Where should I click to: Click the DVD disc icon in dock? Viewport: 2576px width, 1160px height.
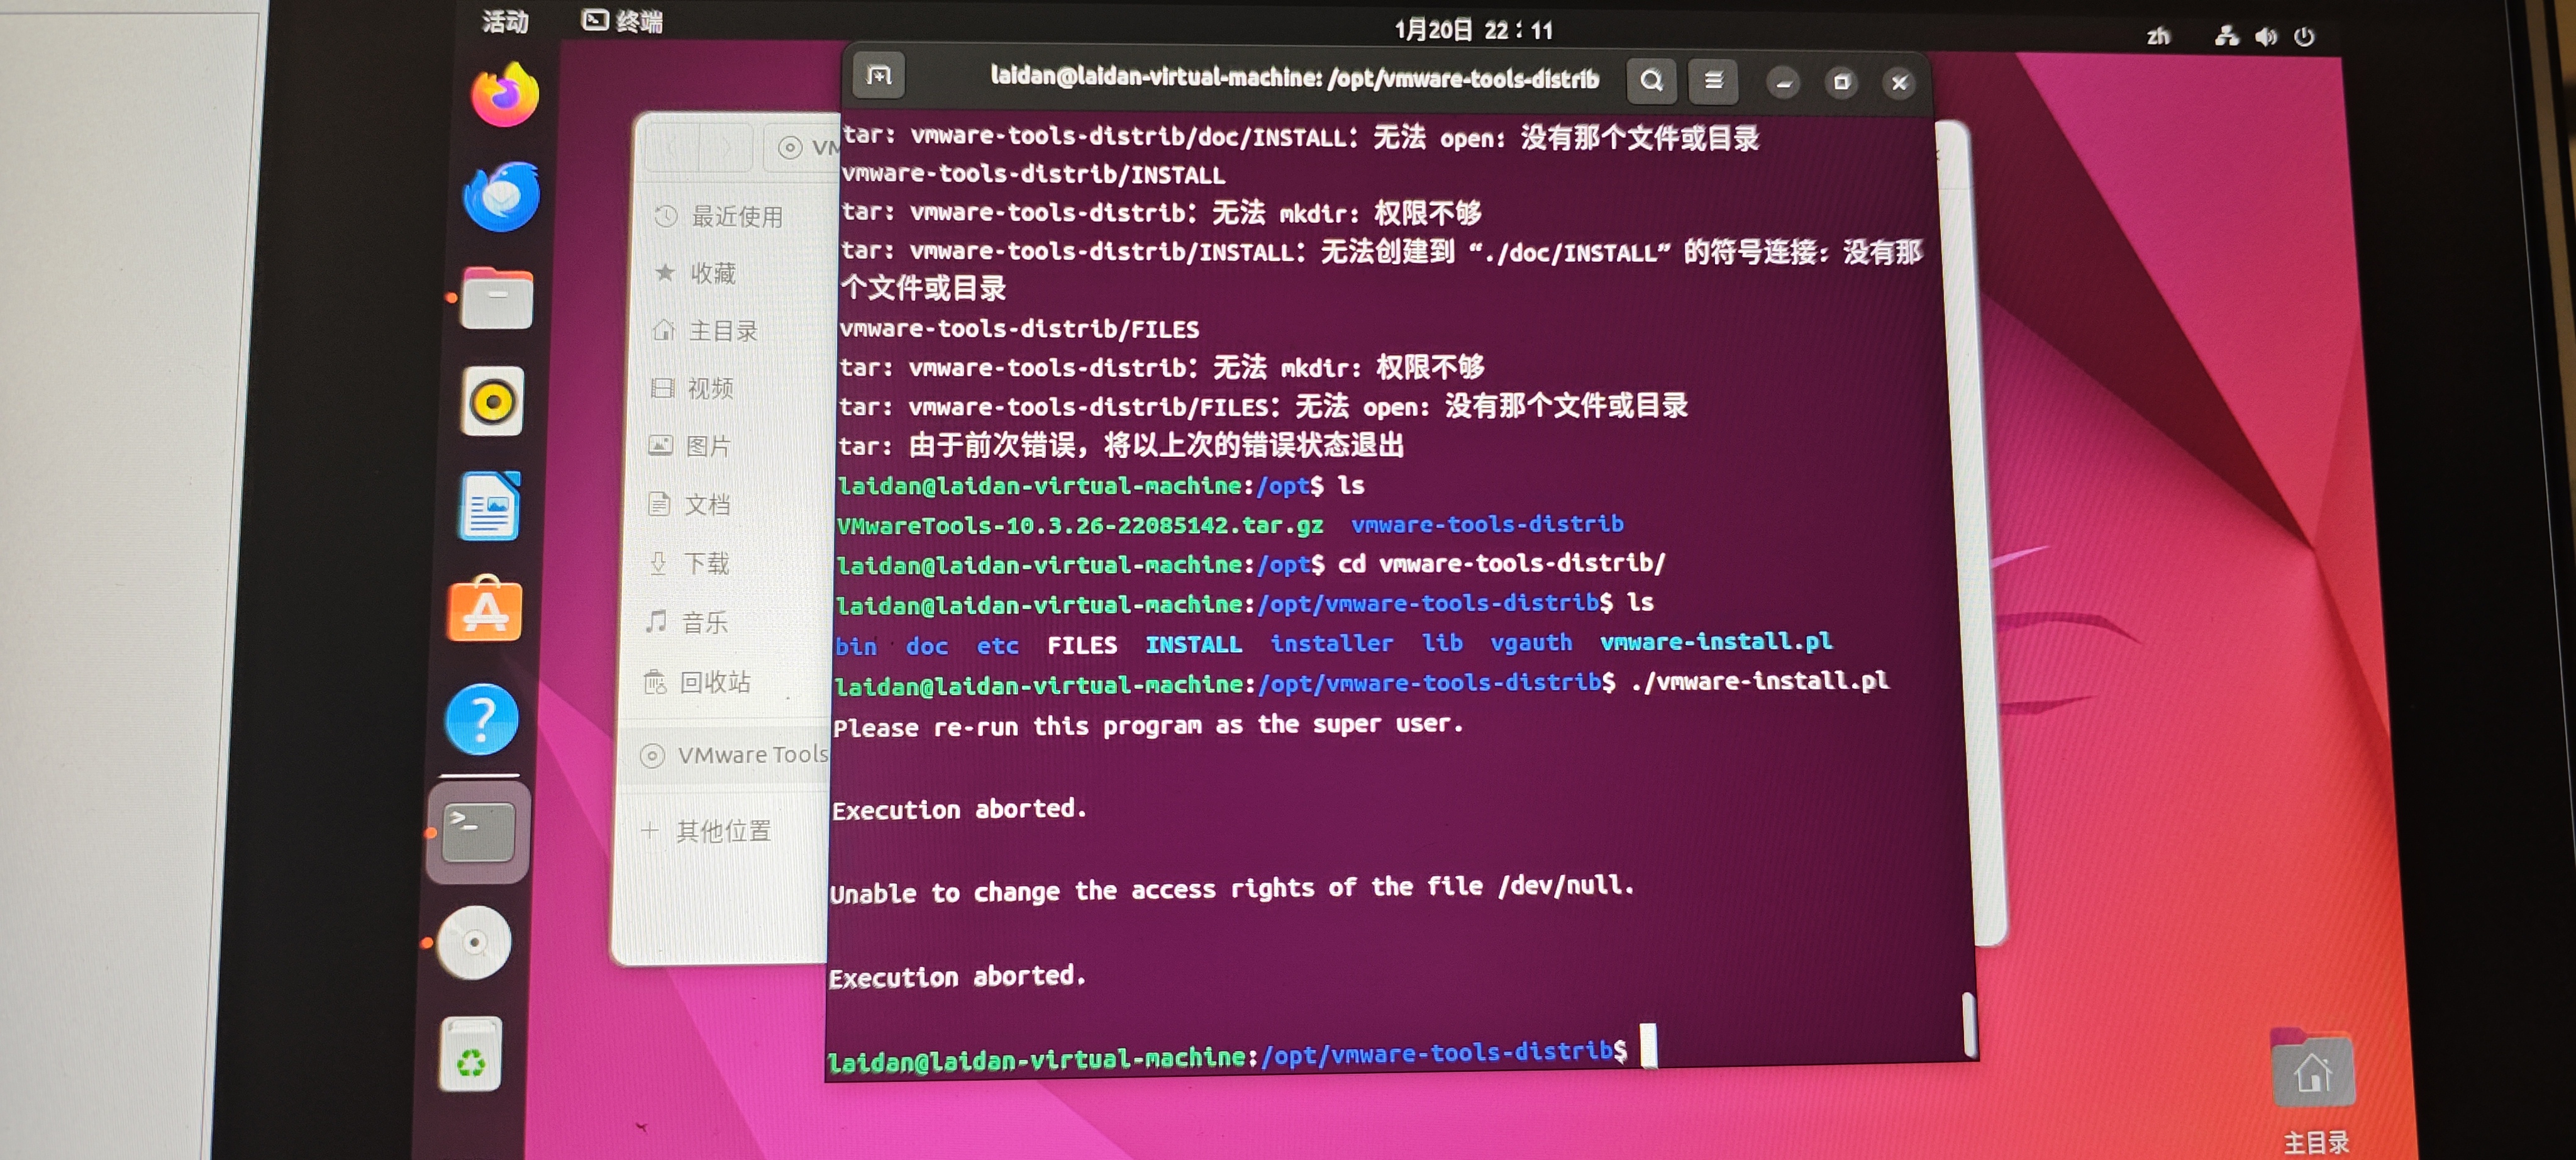tap(474, 942)
